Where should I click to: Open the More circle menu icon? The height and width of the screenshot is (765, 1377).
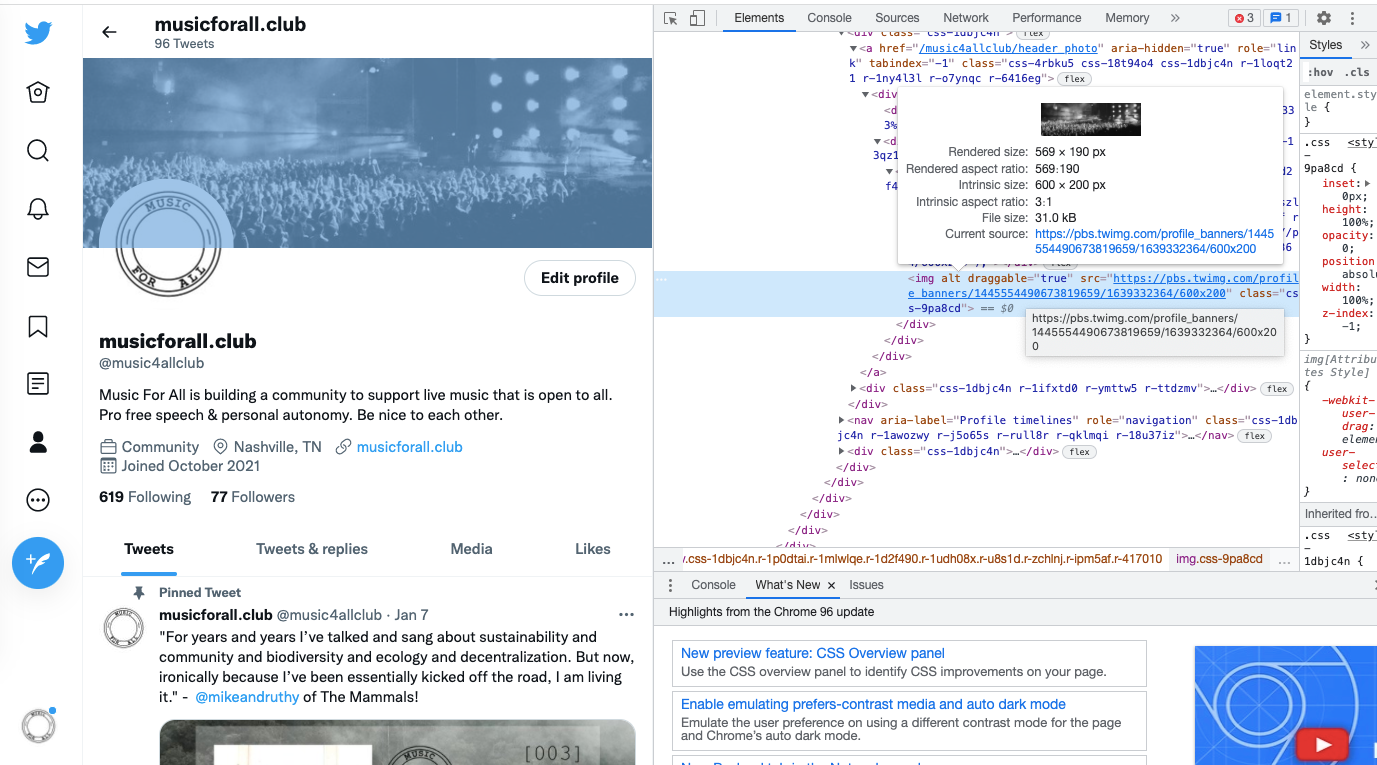coord(38,500)
